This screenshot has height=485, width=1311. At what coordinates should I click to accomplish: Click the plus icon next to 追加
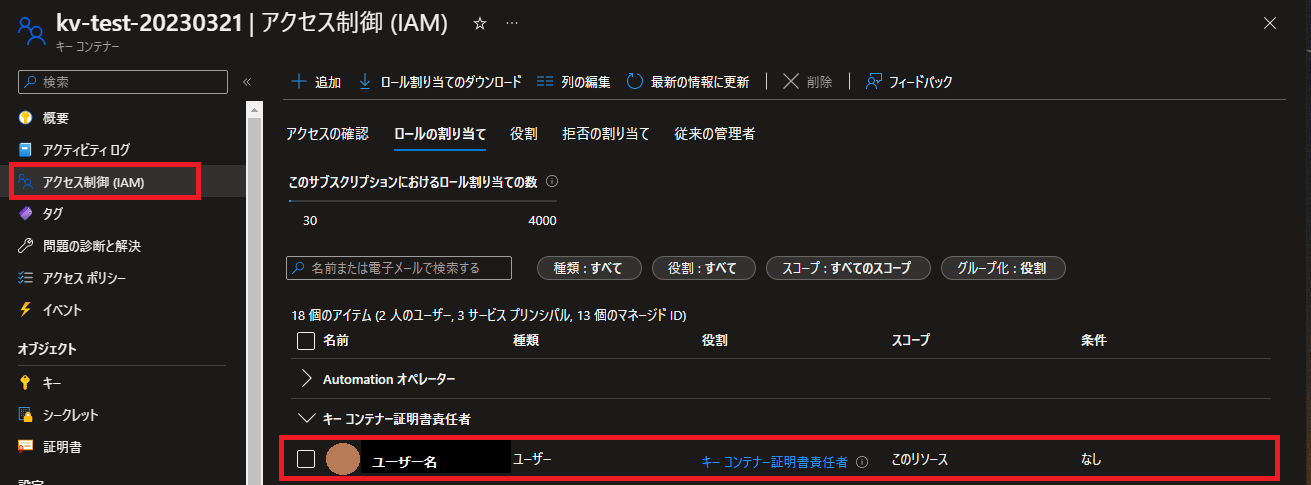pyautogui.click(x=298, y=82)
